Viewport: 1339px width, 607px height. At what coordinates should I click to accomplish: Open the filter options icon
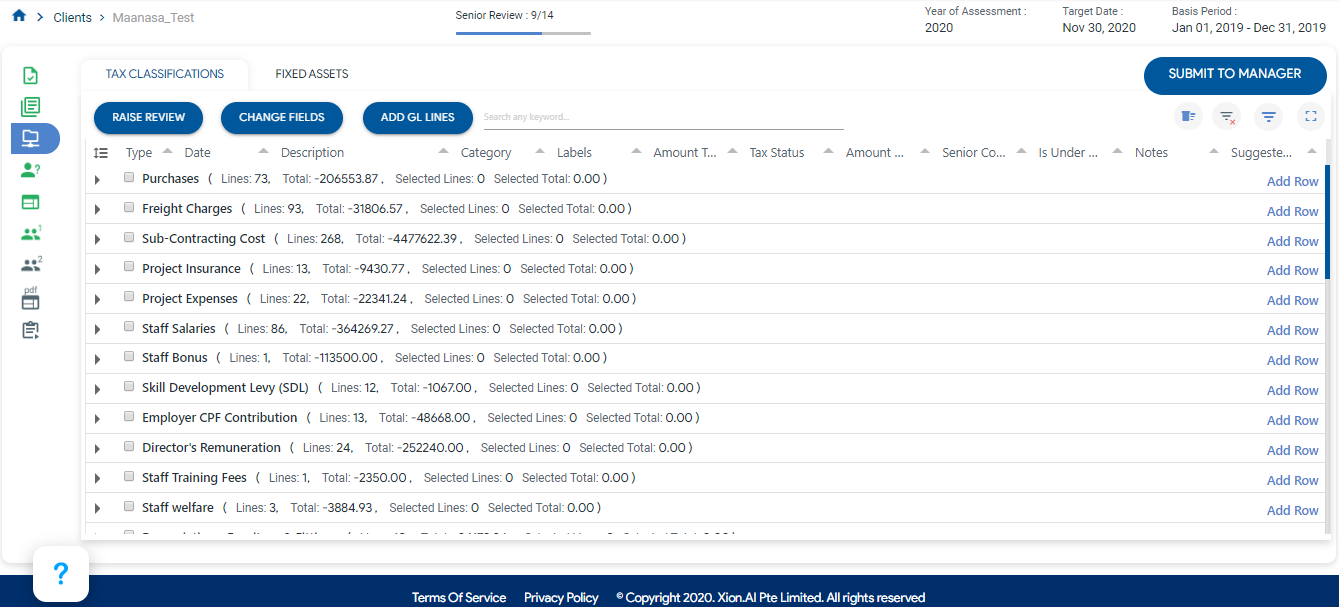pyautogui.click(x=1268, y=117)
